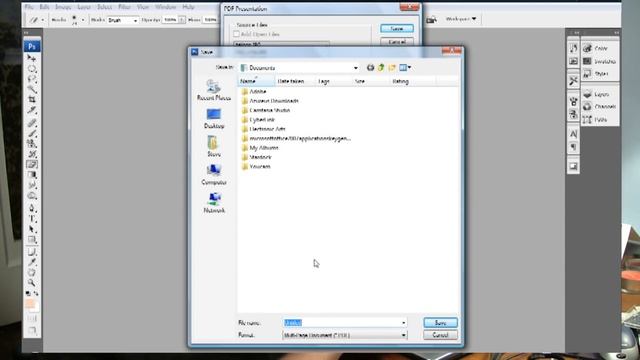
Task: Select the History Brush tool
Action: pos(31,154)
